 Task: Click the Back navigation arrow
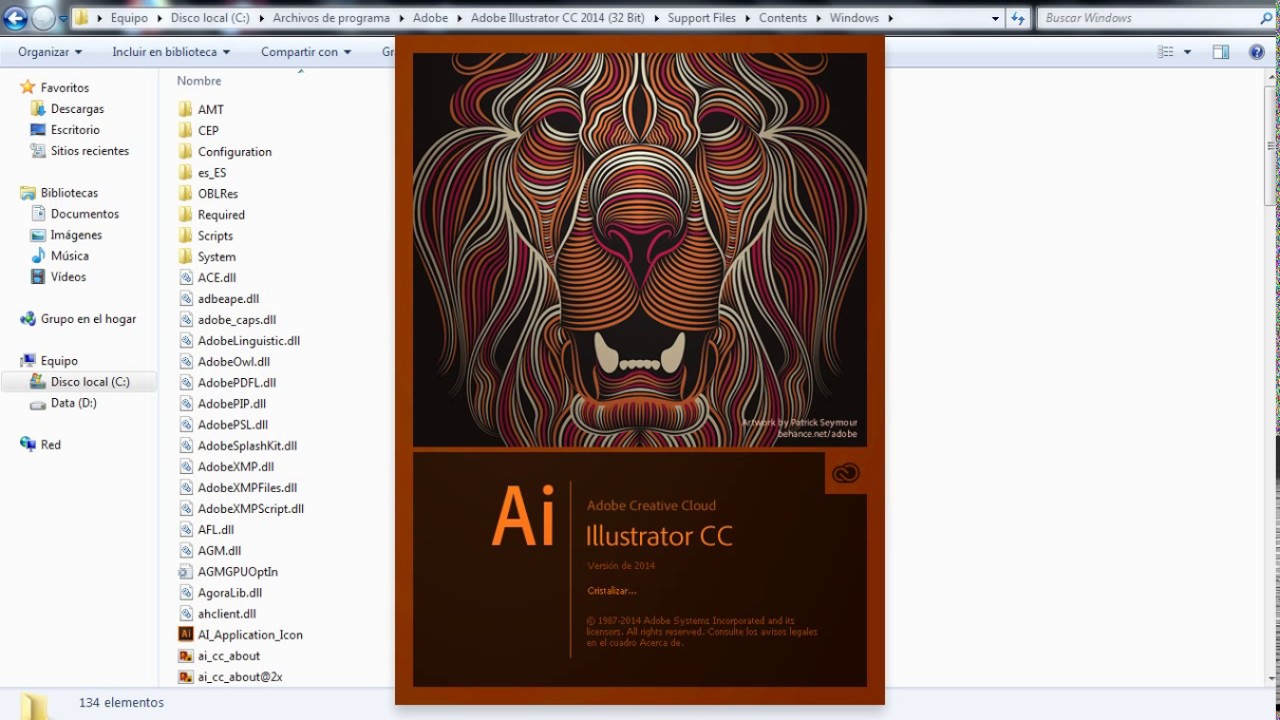pyautogui.click(x=15, y=18)
